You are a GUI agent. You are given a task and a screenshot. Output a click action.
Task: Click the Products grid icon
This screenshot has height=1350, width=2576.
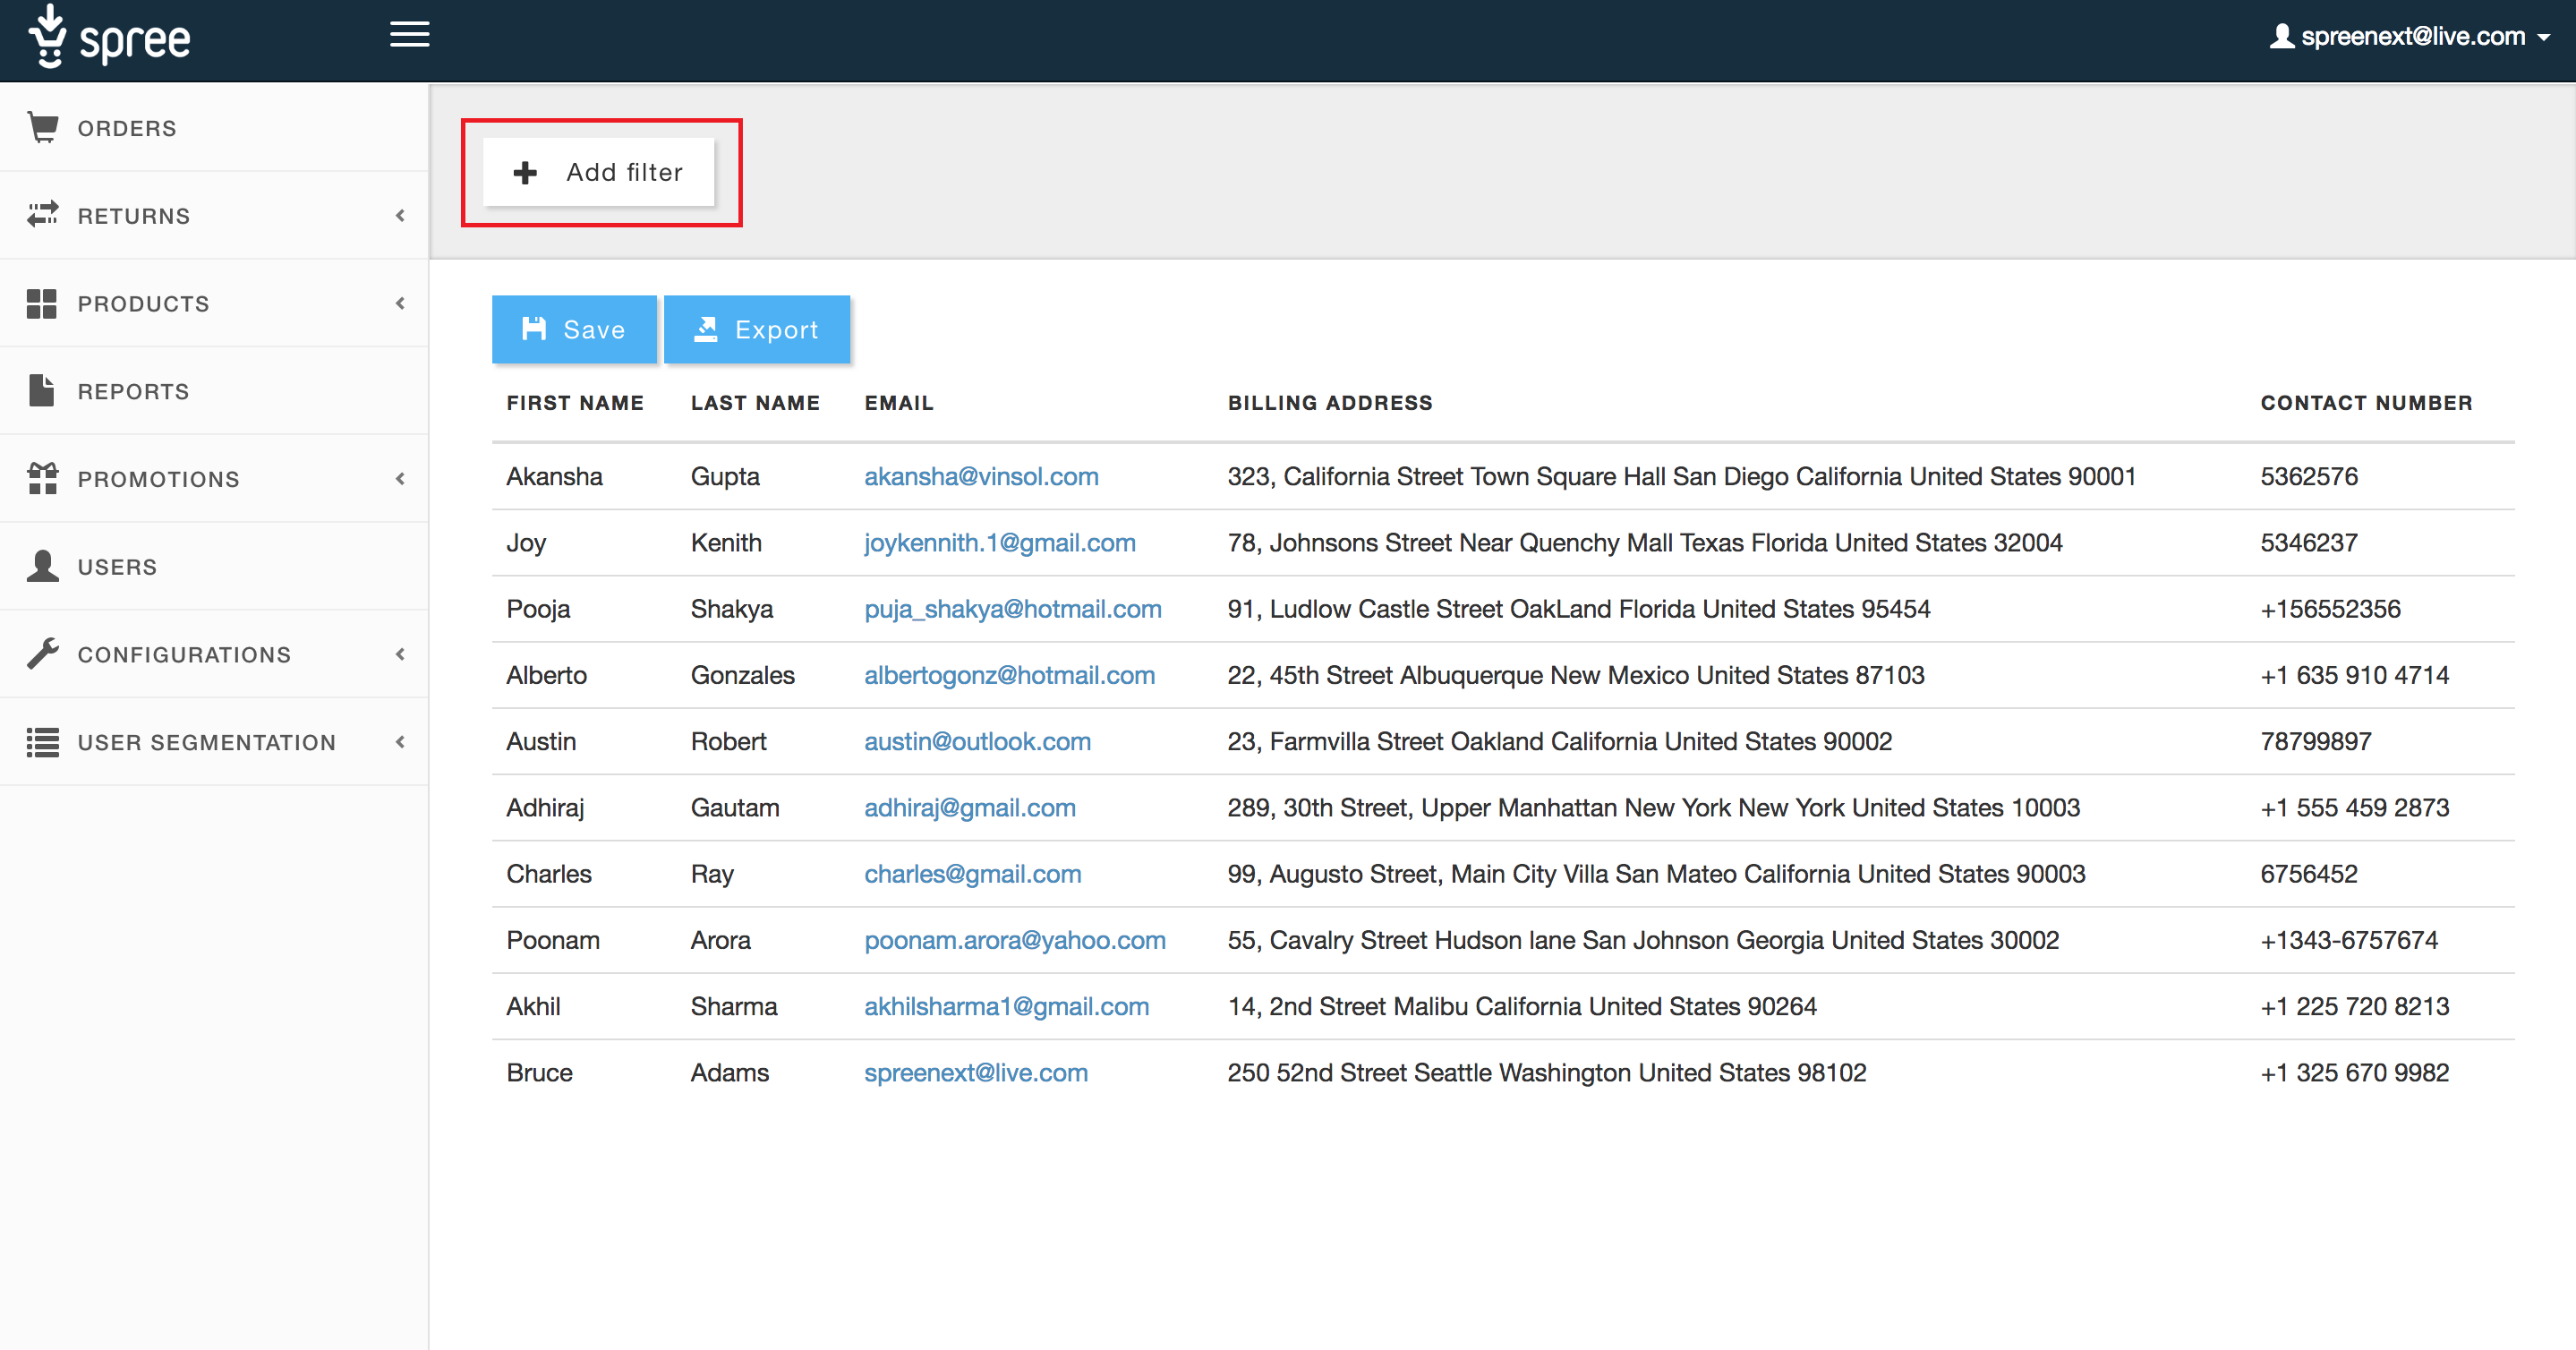tap(42, 303)
